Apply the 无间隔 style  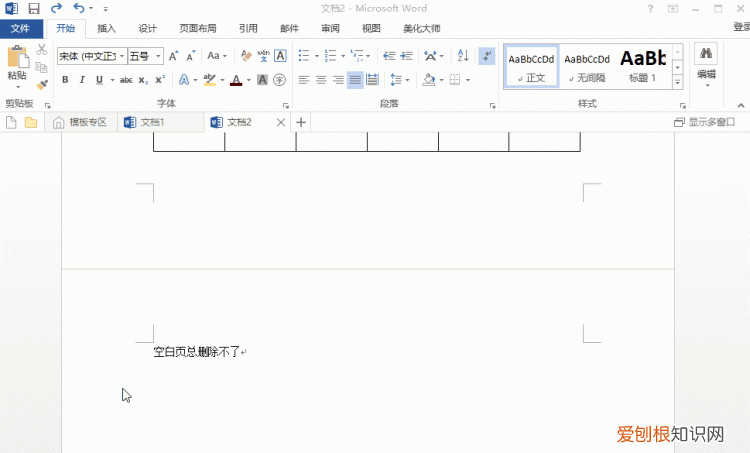click(x=587, y=67)
